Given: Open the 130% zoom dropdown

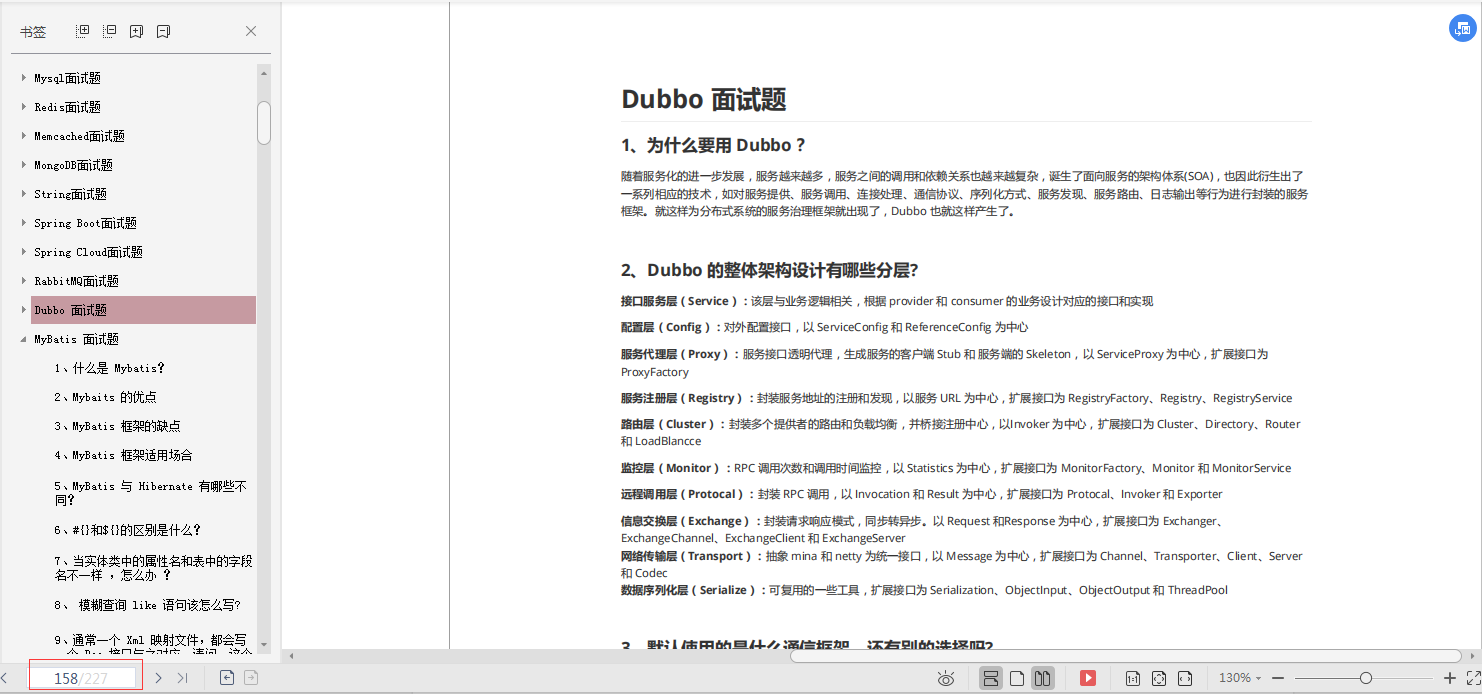Looking at the screenshot, I should tap(1239, 678).
